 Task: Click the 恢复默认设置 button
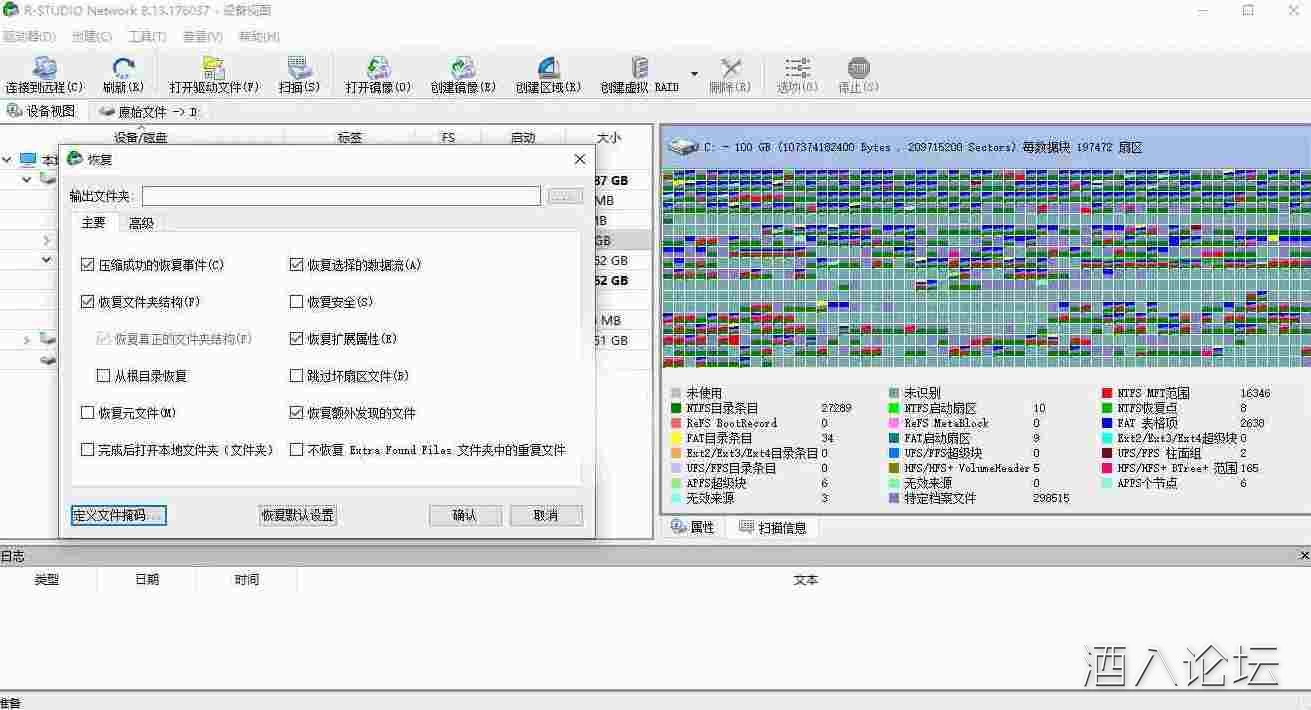coord(298,515)
